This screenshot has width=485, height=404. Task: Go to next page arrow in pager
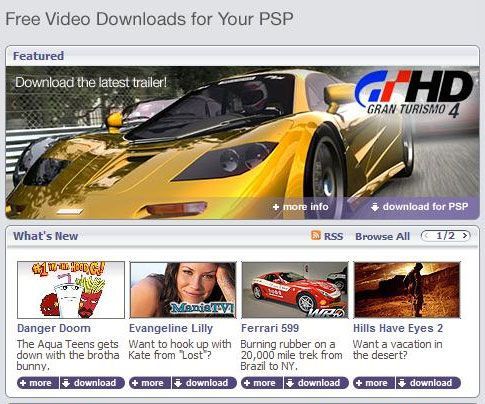tap(465, 236)
